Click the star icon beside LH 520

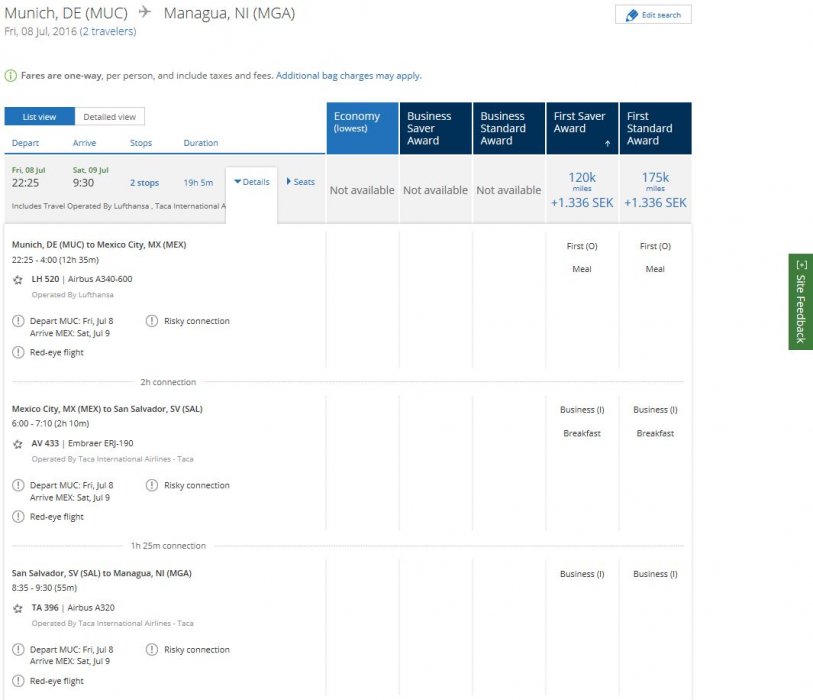tap(18, 280)
